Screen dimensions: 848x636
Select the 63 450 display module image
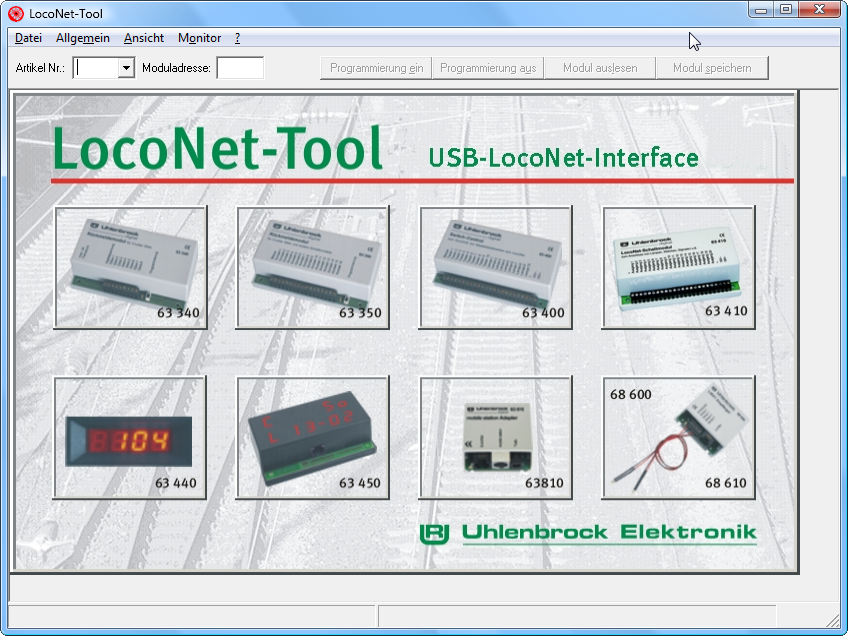(x=313, y=438)
